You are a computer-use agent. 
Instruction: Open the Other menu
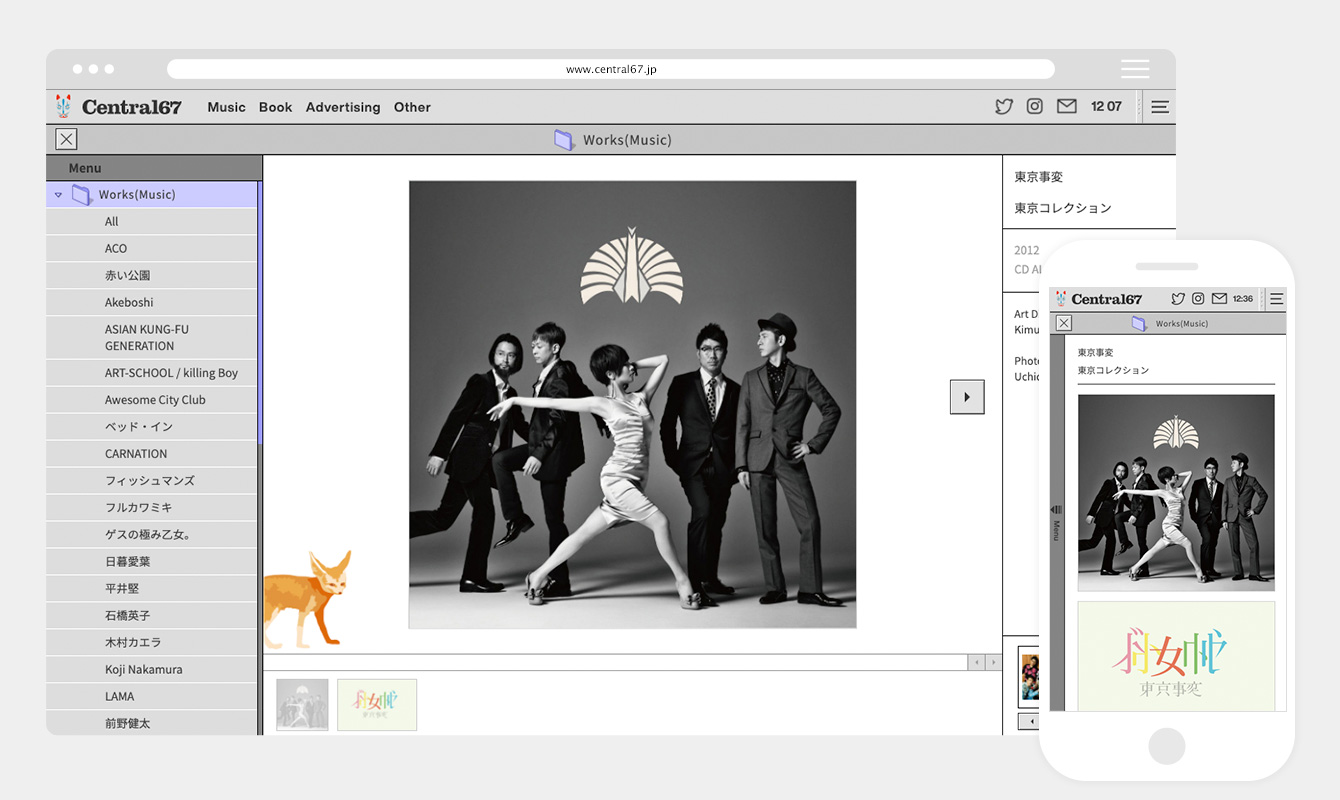coord(412,107)
